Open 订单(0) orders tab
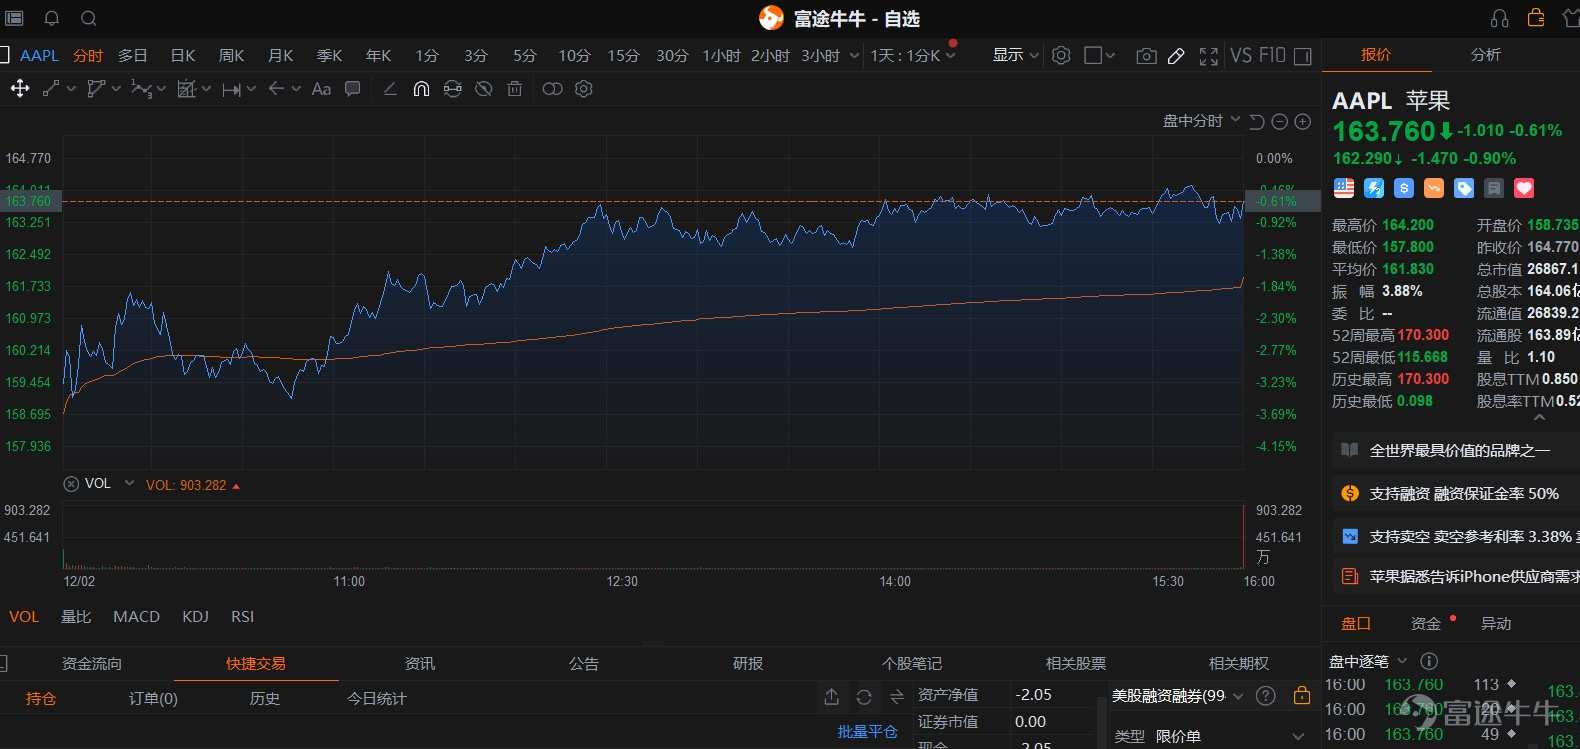 153,699
